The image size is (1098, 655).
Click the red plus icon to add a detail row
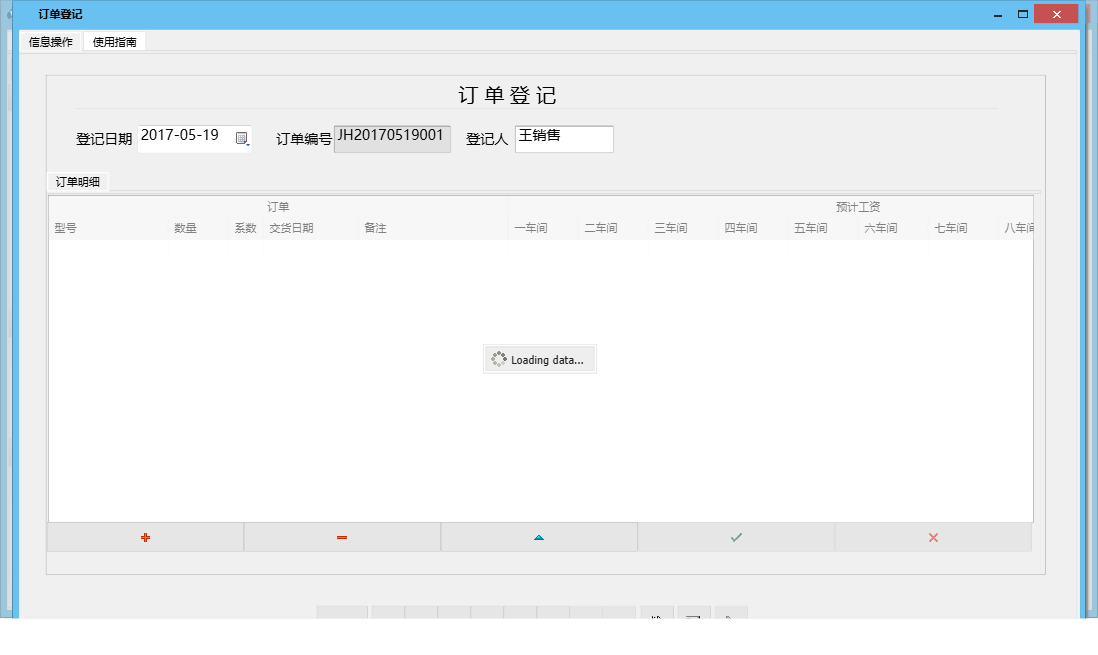(x=145, y=537)
